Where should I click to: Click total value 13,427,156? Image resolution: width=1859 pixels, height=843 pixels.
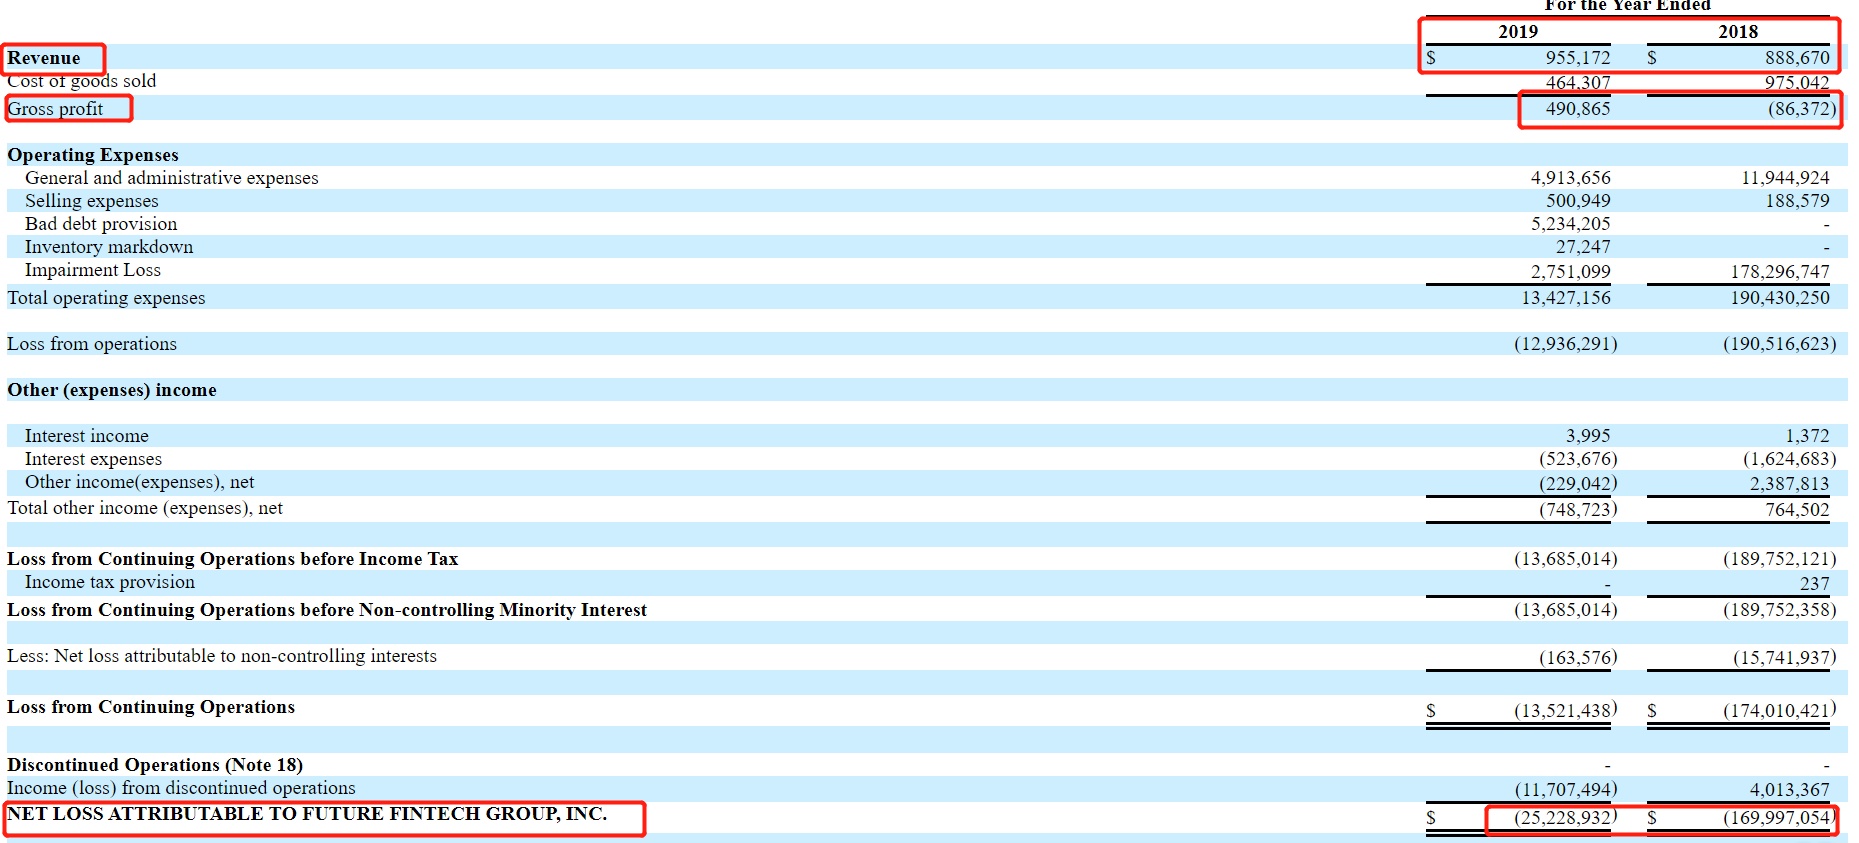click(x=1566, y=298)
